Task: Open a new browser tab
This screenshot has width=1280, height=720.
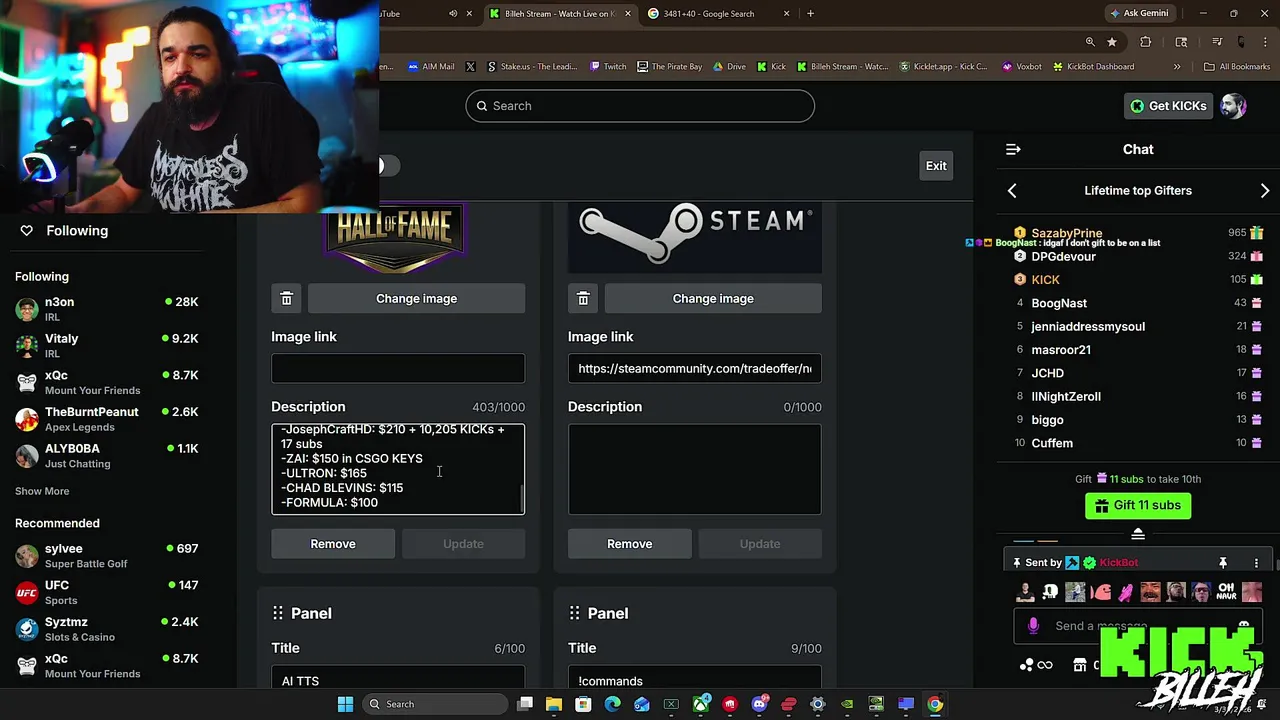Action: [811, 14]
